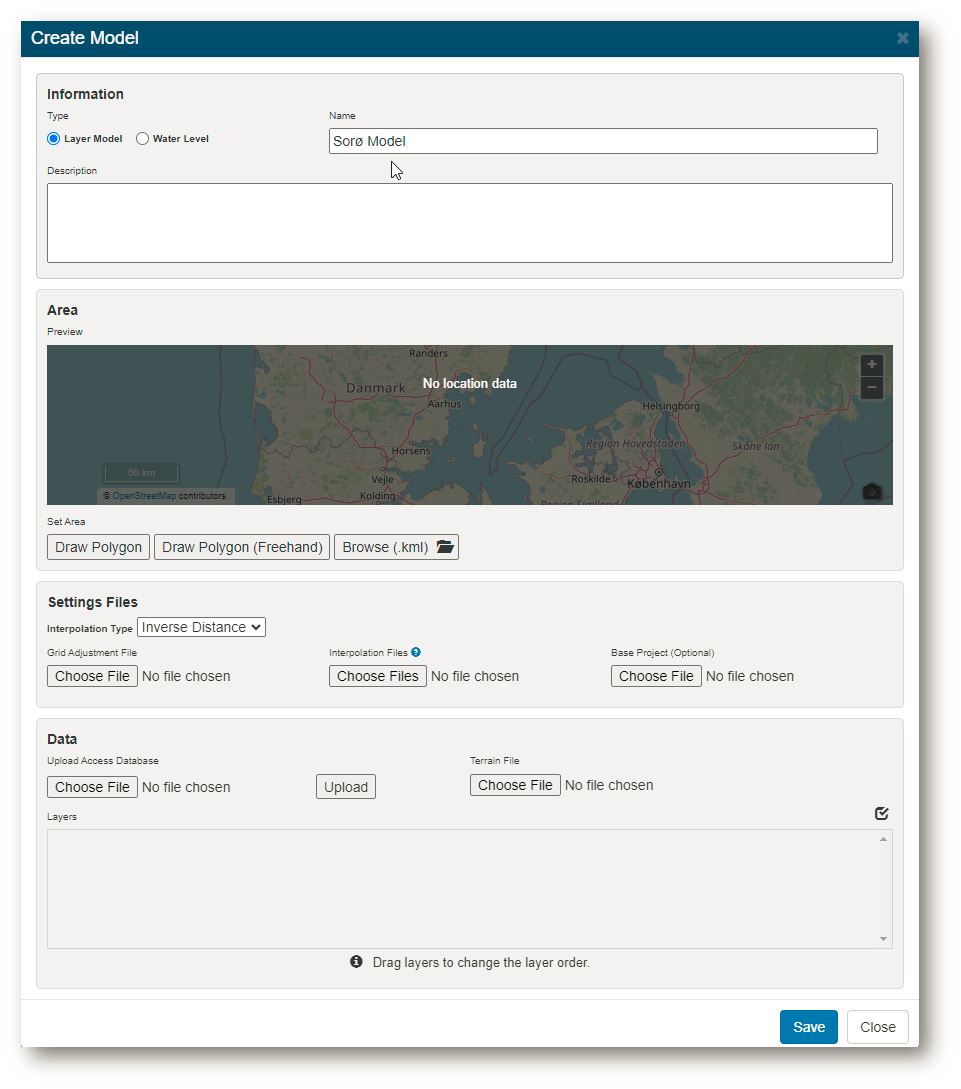Choose an Access Database file
961x1089 pixels.
pyautogui.click(x=92, y=787)
